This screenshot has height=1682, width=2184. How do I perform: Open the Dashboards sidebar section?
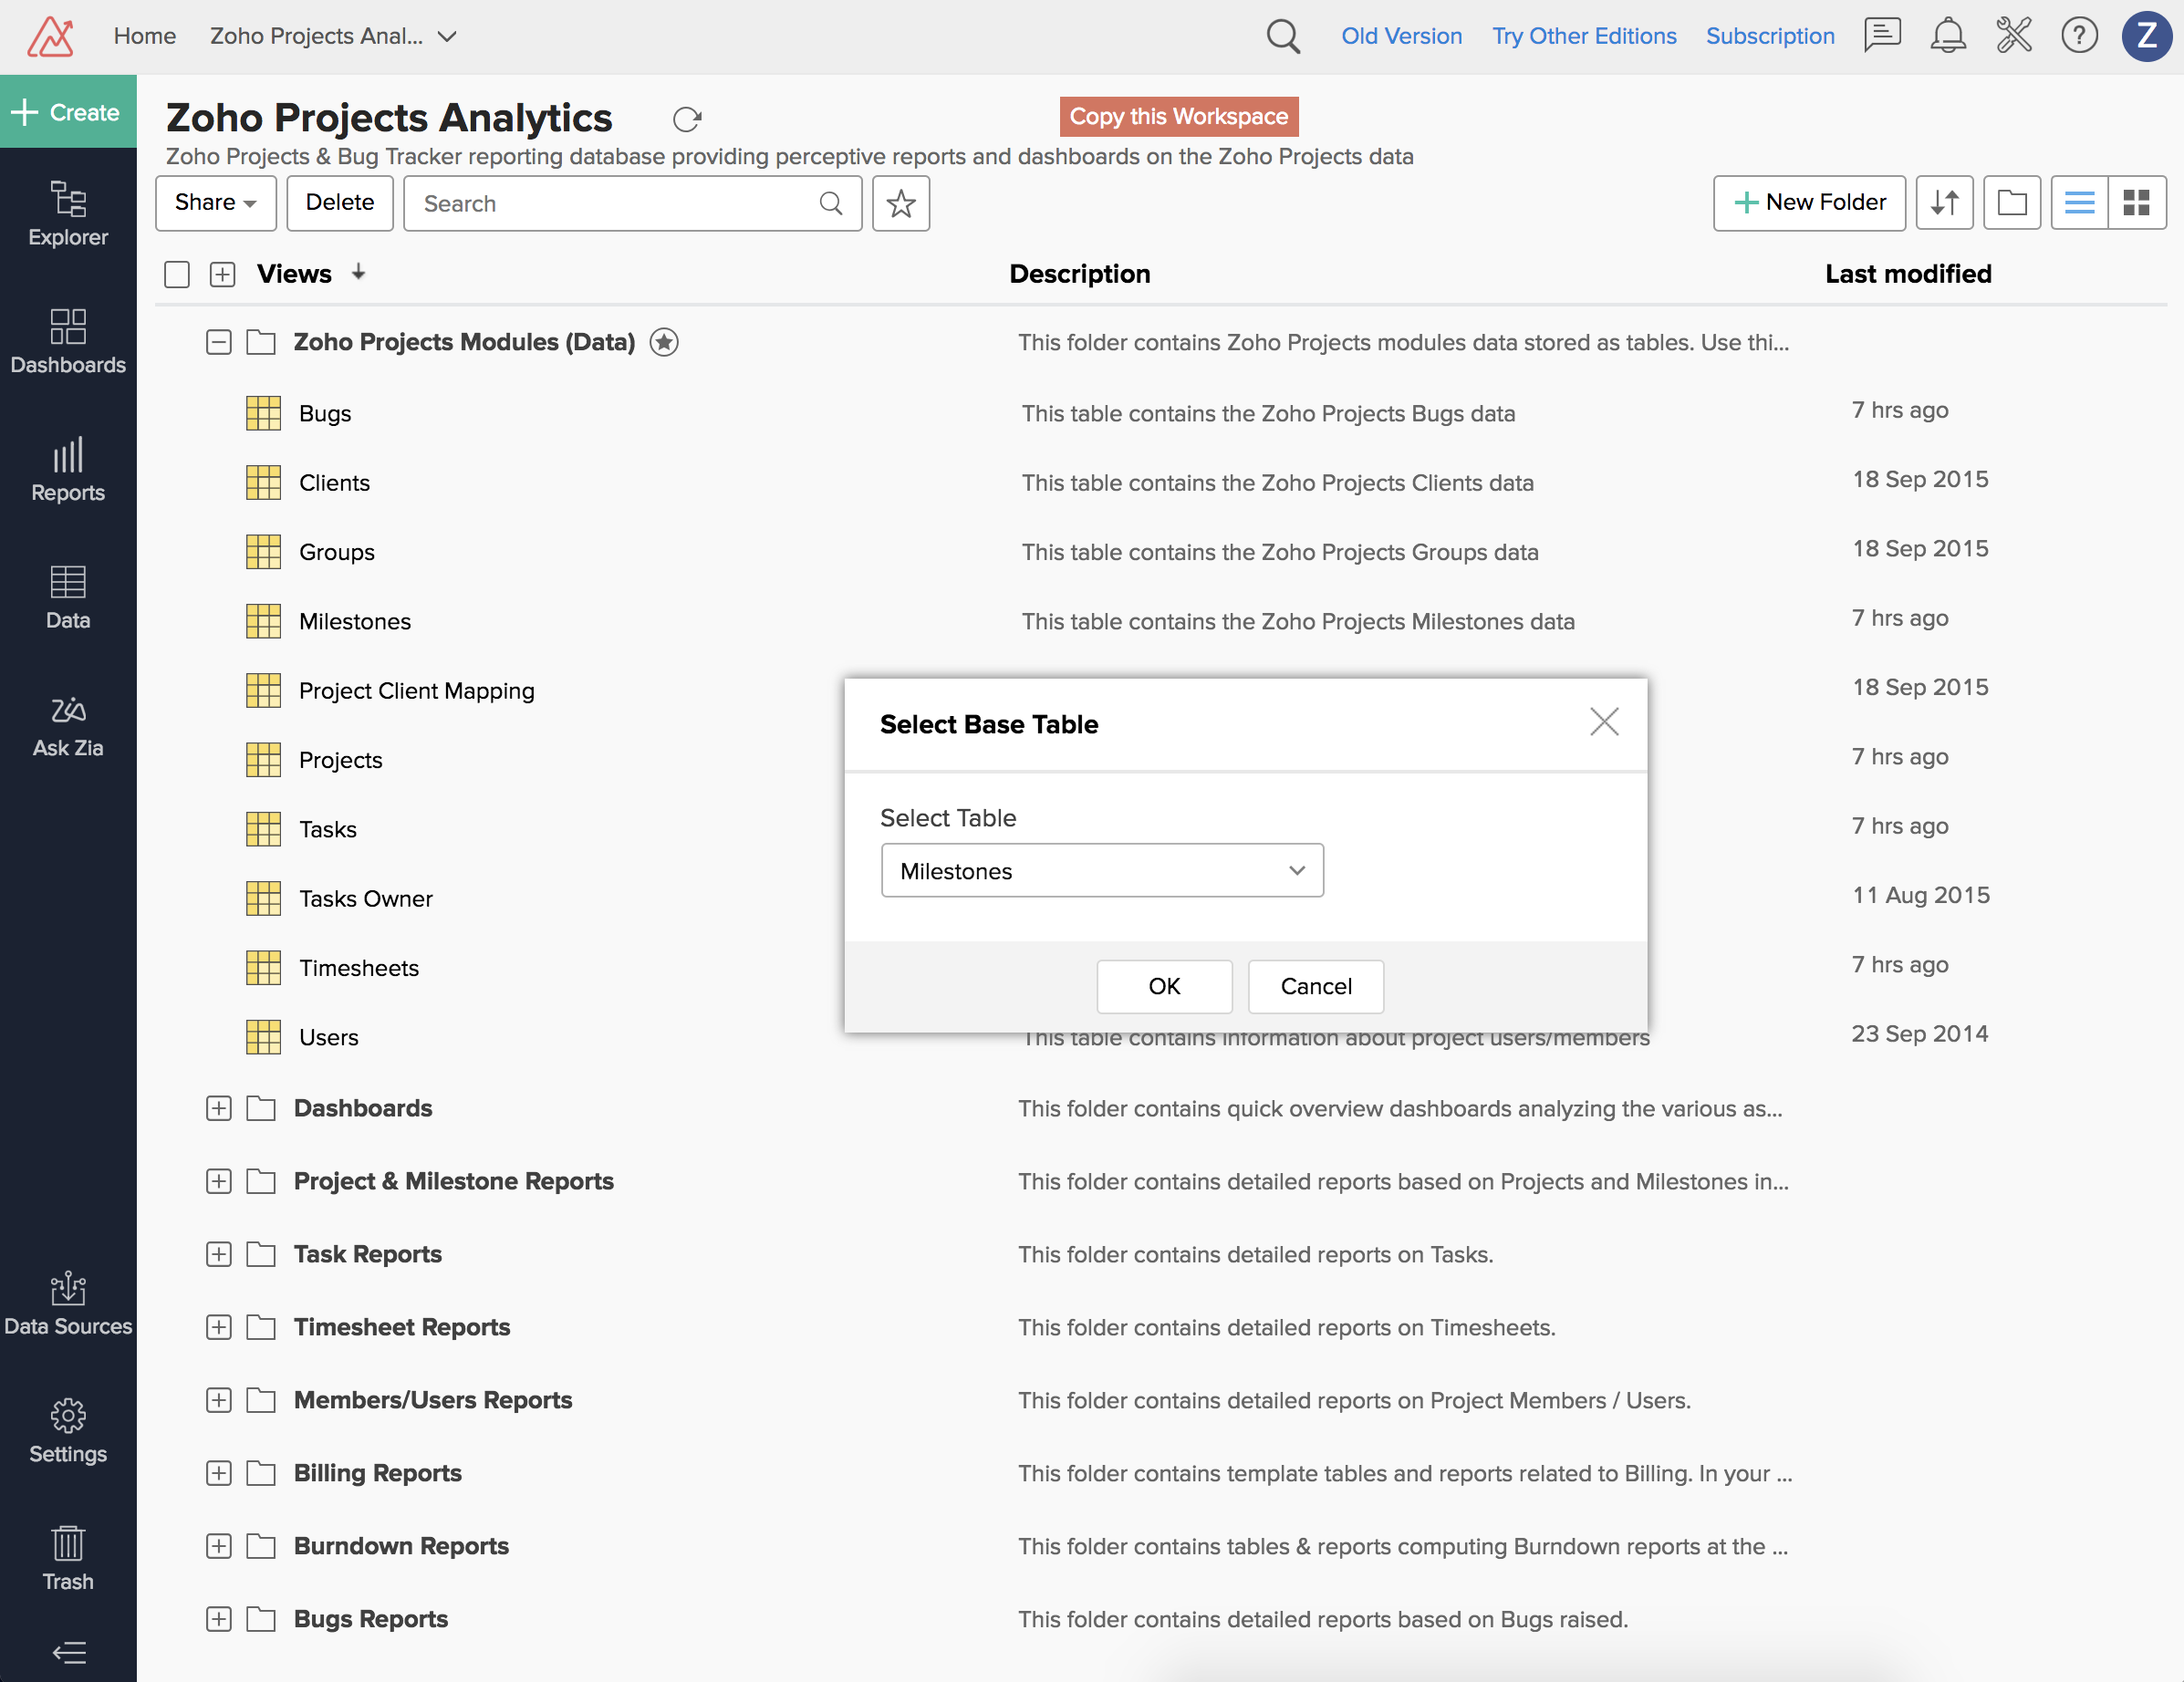point(68,342)
